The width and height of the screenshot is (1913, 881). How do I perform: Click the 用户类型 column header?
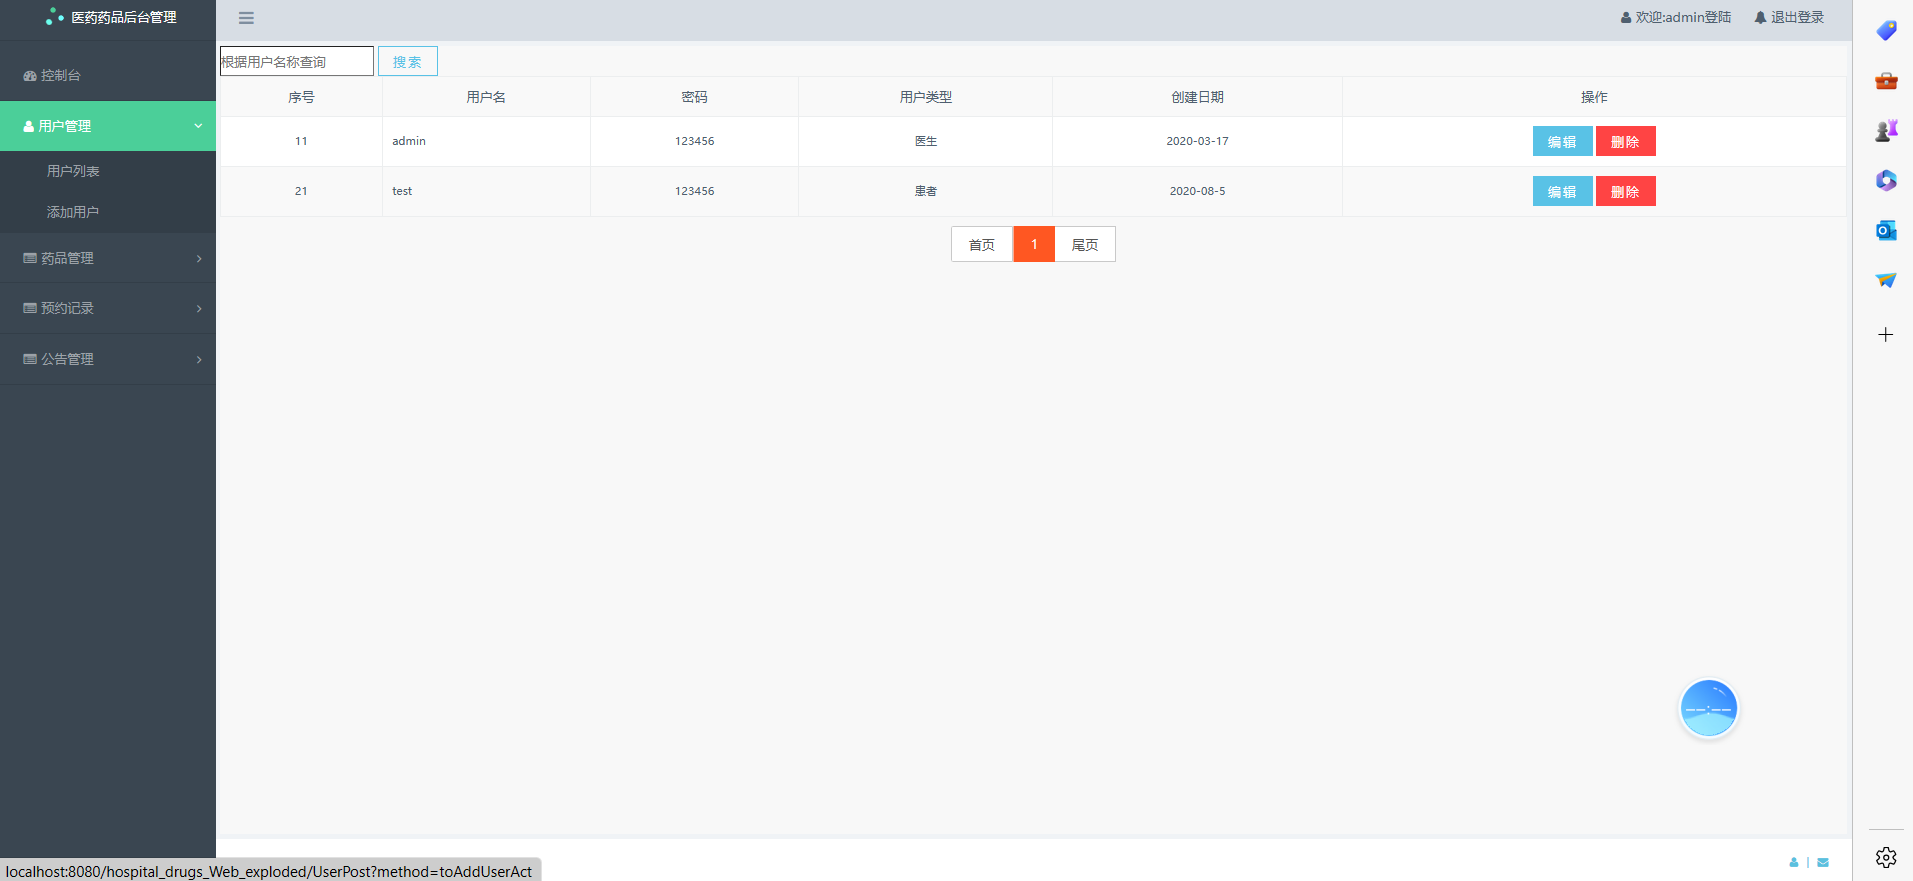925,97
